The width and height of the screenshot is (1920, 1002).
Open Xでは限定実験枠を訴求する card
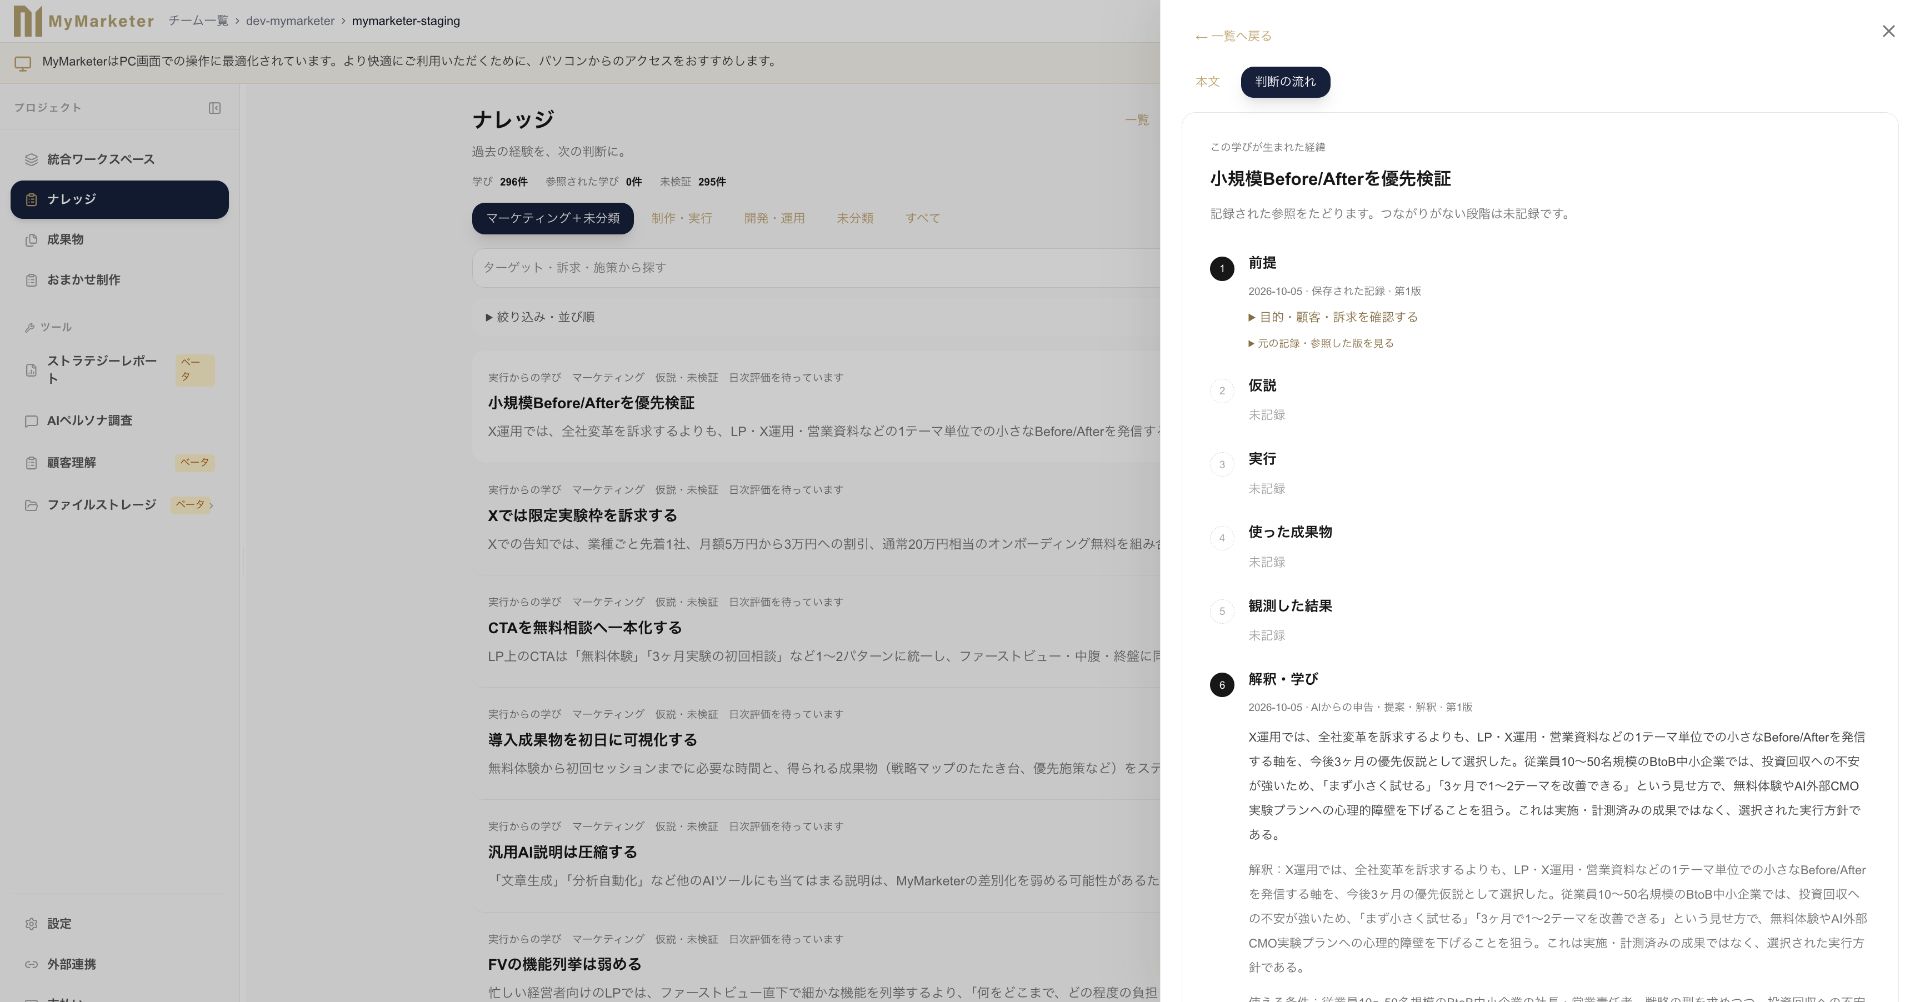click(816, 518)
